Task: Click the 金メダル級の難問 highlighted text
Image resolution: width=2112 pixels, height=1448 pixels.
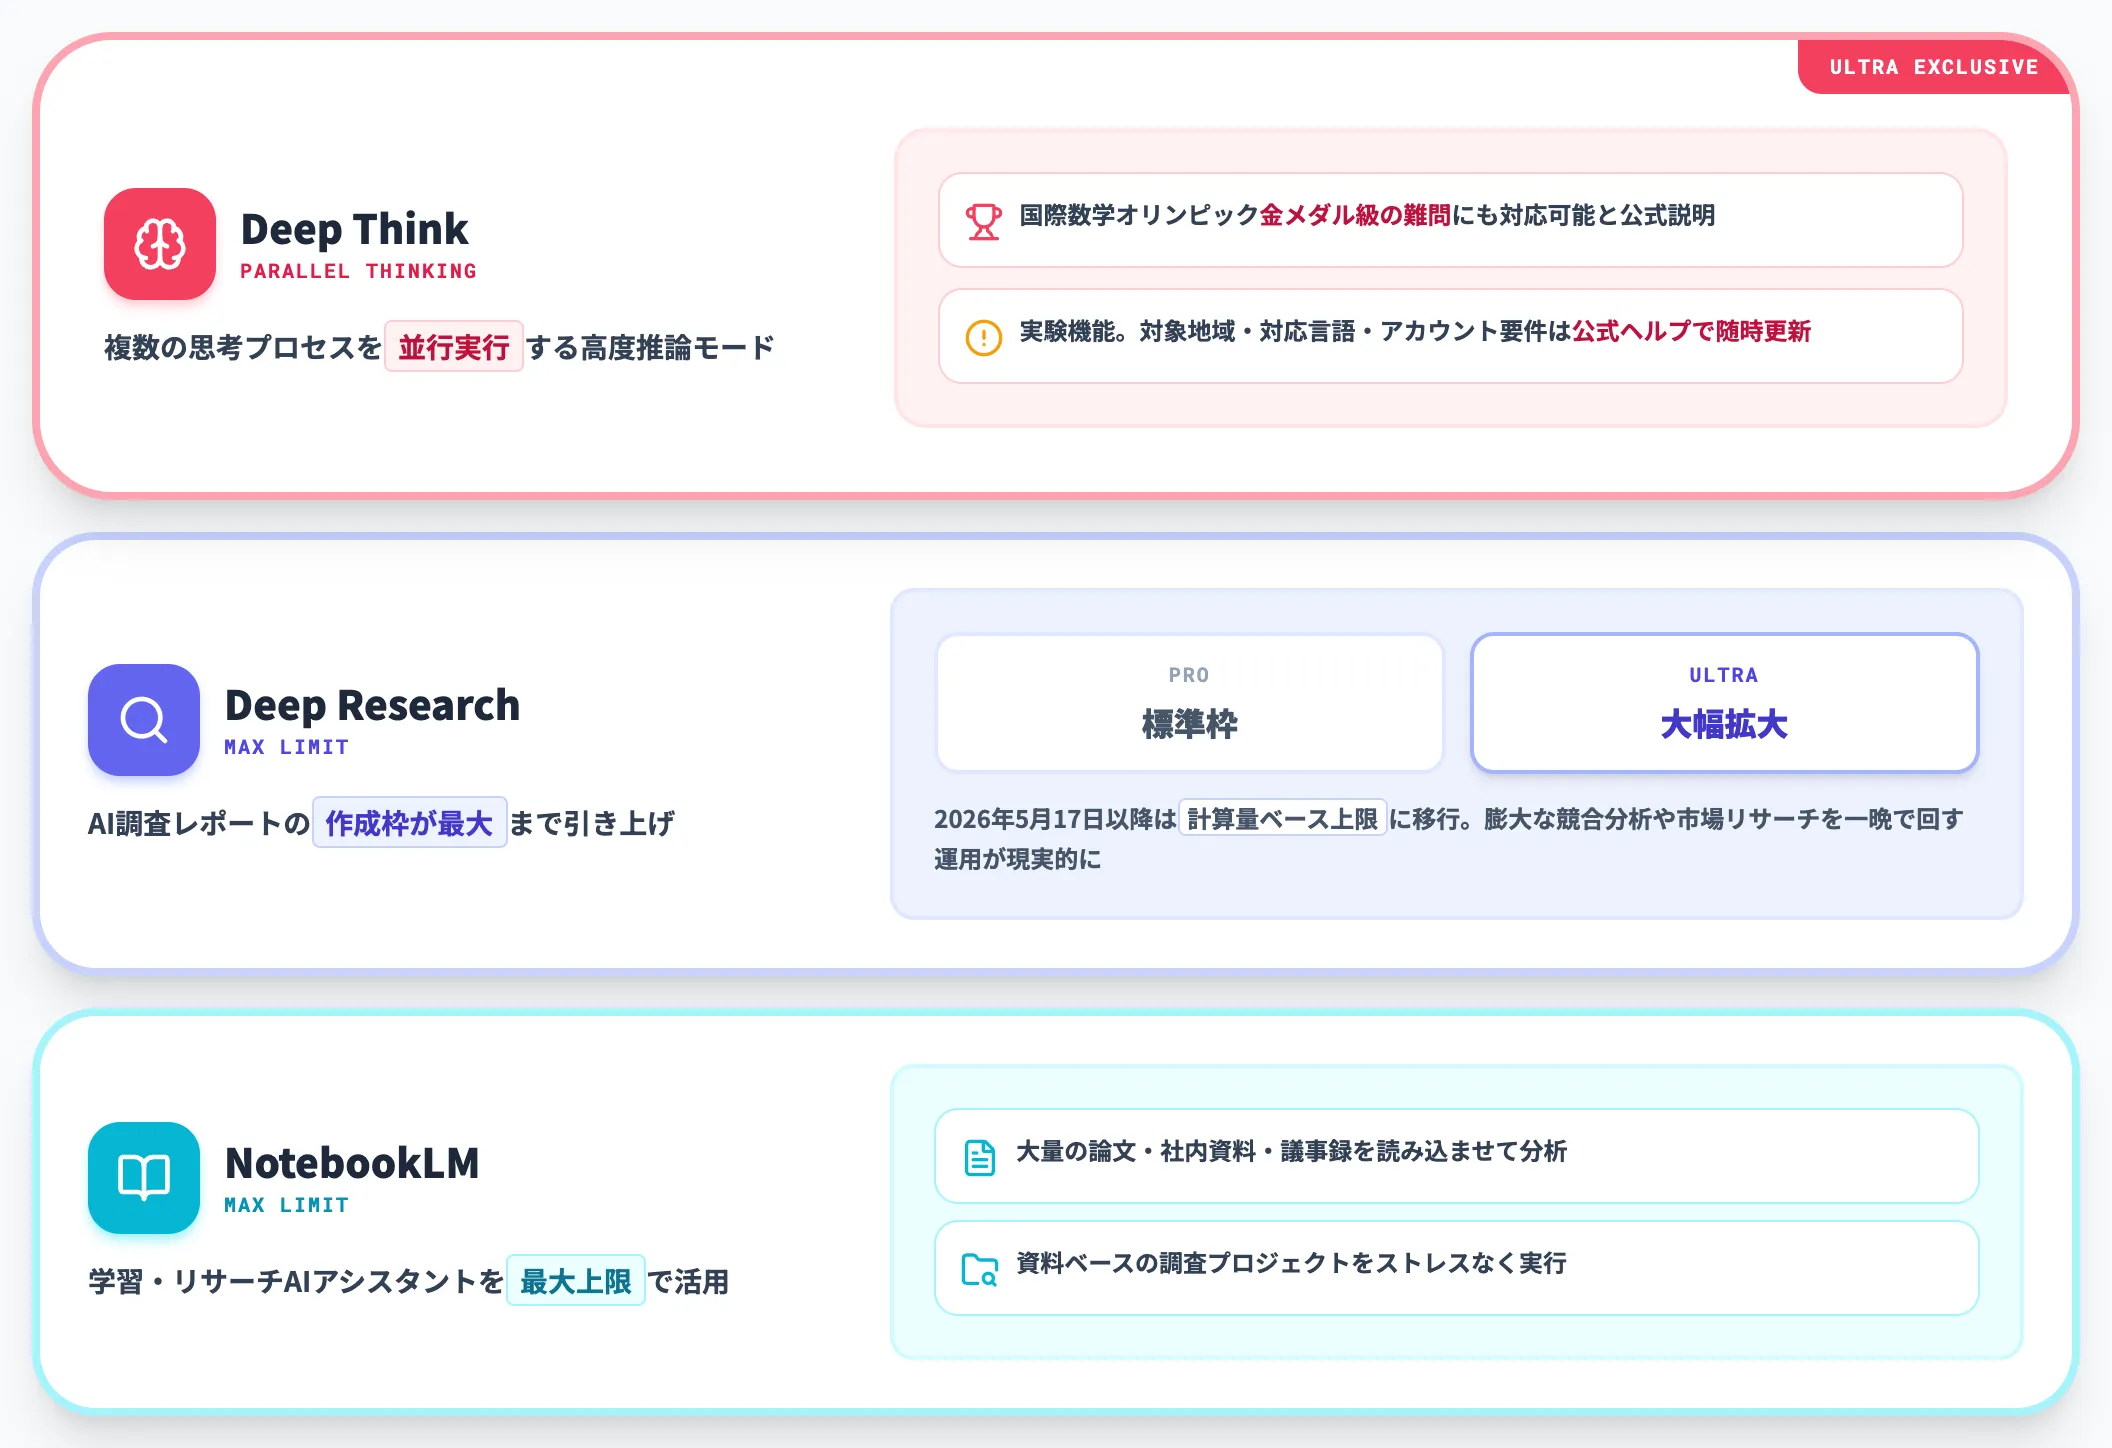Action: 1355,216
